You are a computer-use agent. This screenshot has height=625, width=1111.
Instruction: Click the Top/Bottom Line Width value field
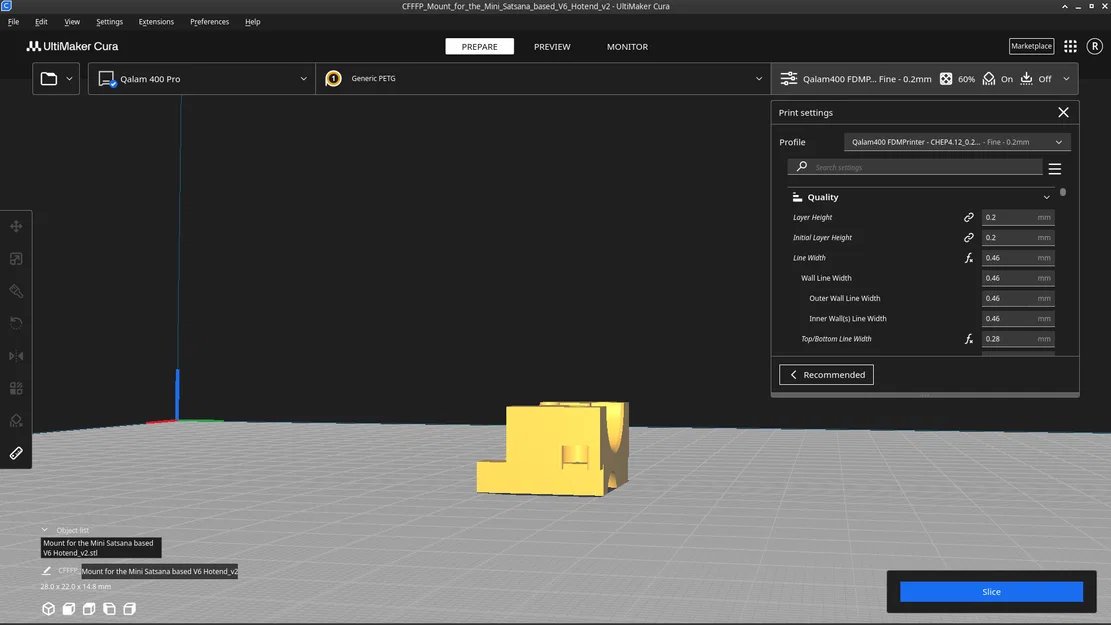click(1017, 339)
